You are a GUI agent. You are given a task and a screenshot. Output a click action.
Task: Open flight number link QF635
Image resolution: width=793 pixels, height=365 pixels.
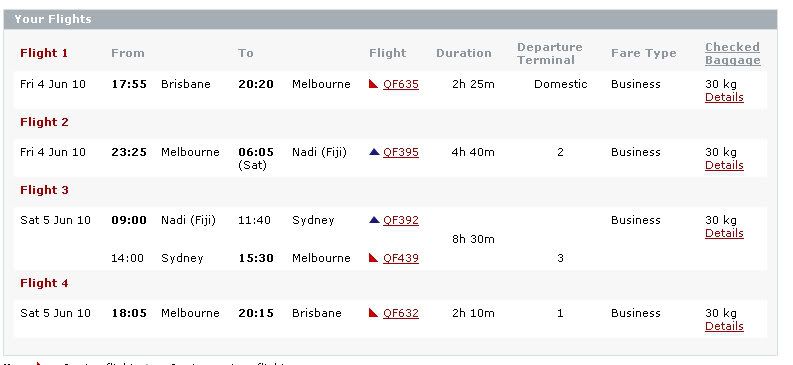pos(401,84)
